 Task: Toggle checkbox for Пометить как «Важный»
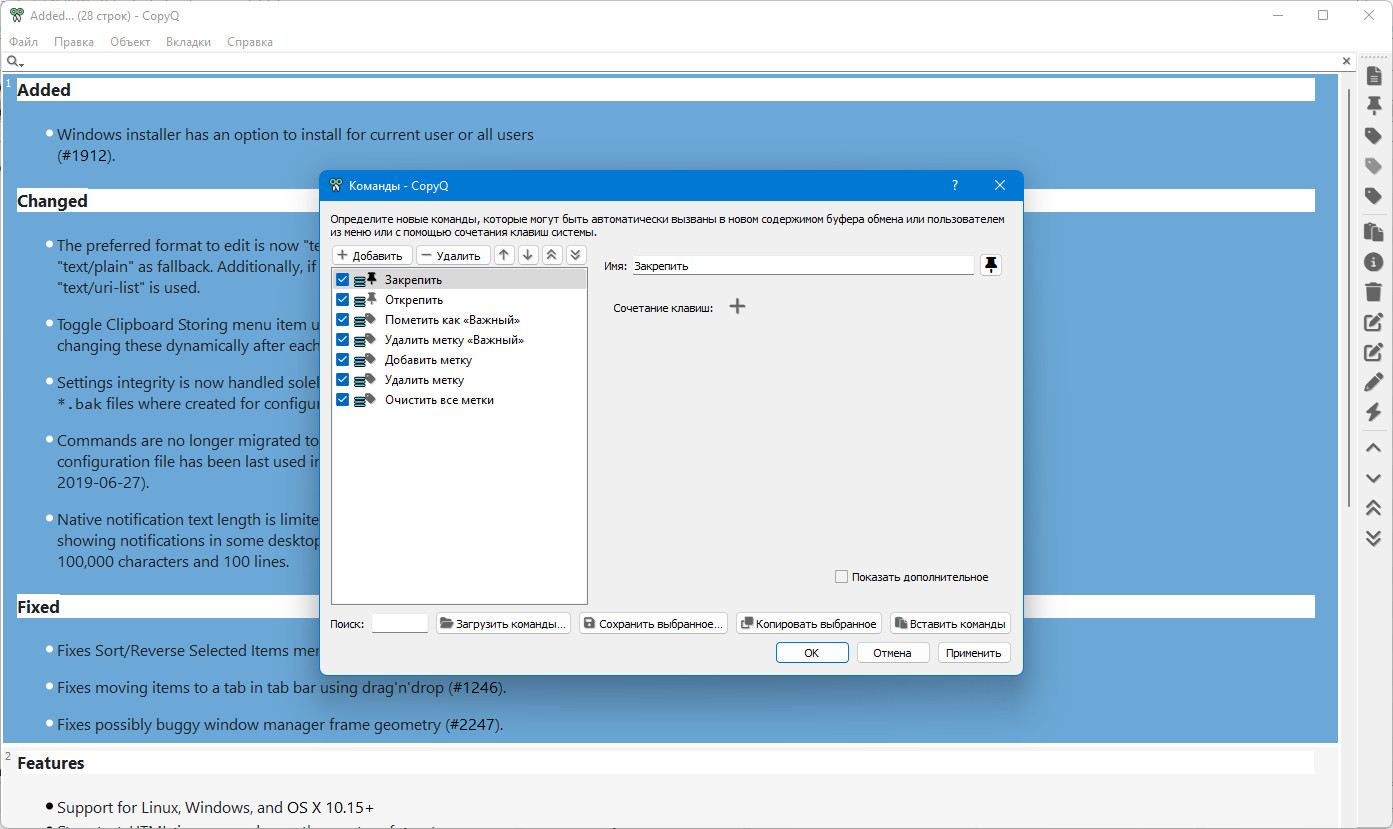343,320
